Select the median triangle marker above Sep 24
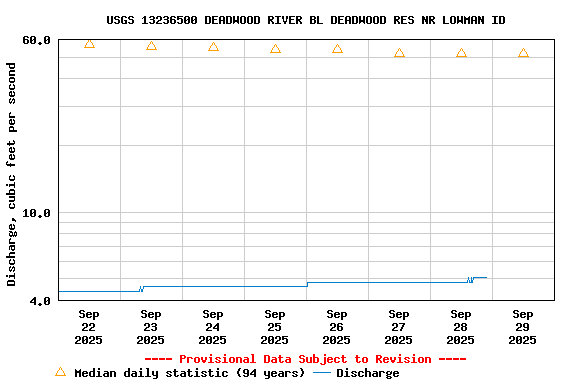The width and height of the screenshot is (576, 384). tap(213, 47)
